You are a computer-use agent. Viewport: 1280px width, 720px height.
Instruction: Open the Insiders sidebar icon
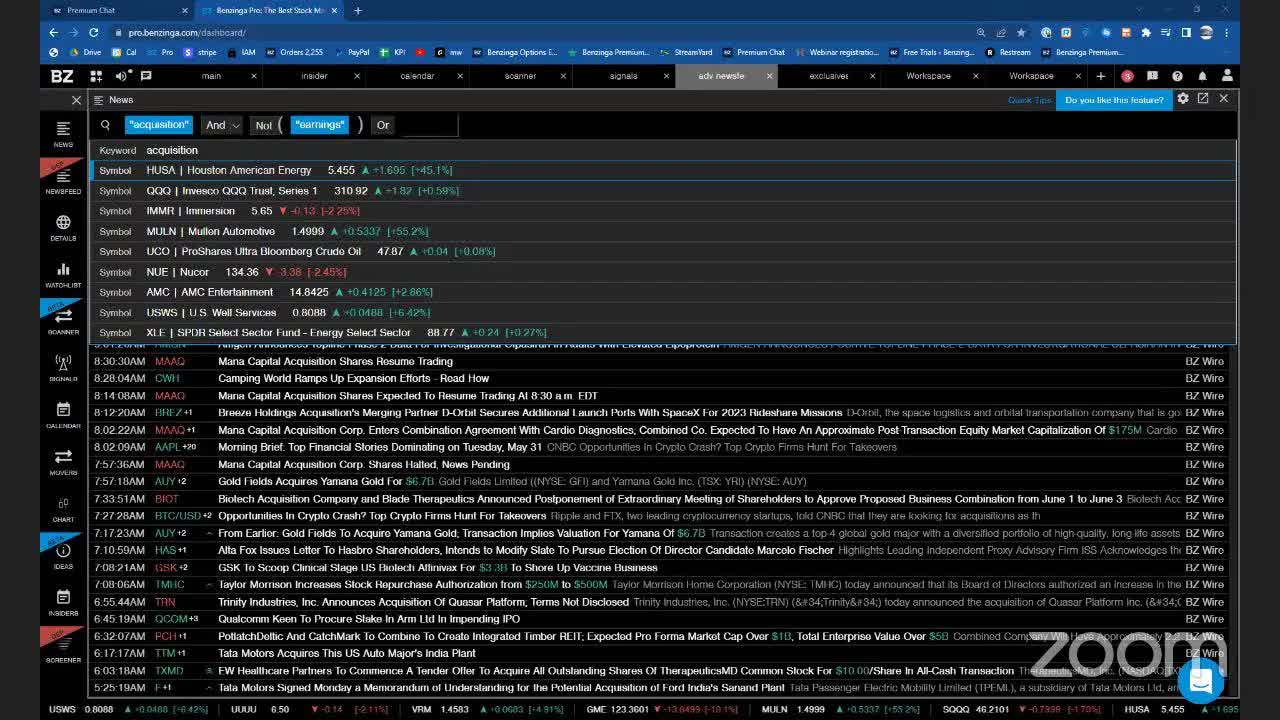pos(63,602)
